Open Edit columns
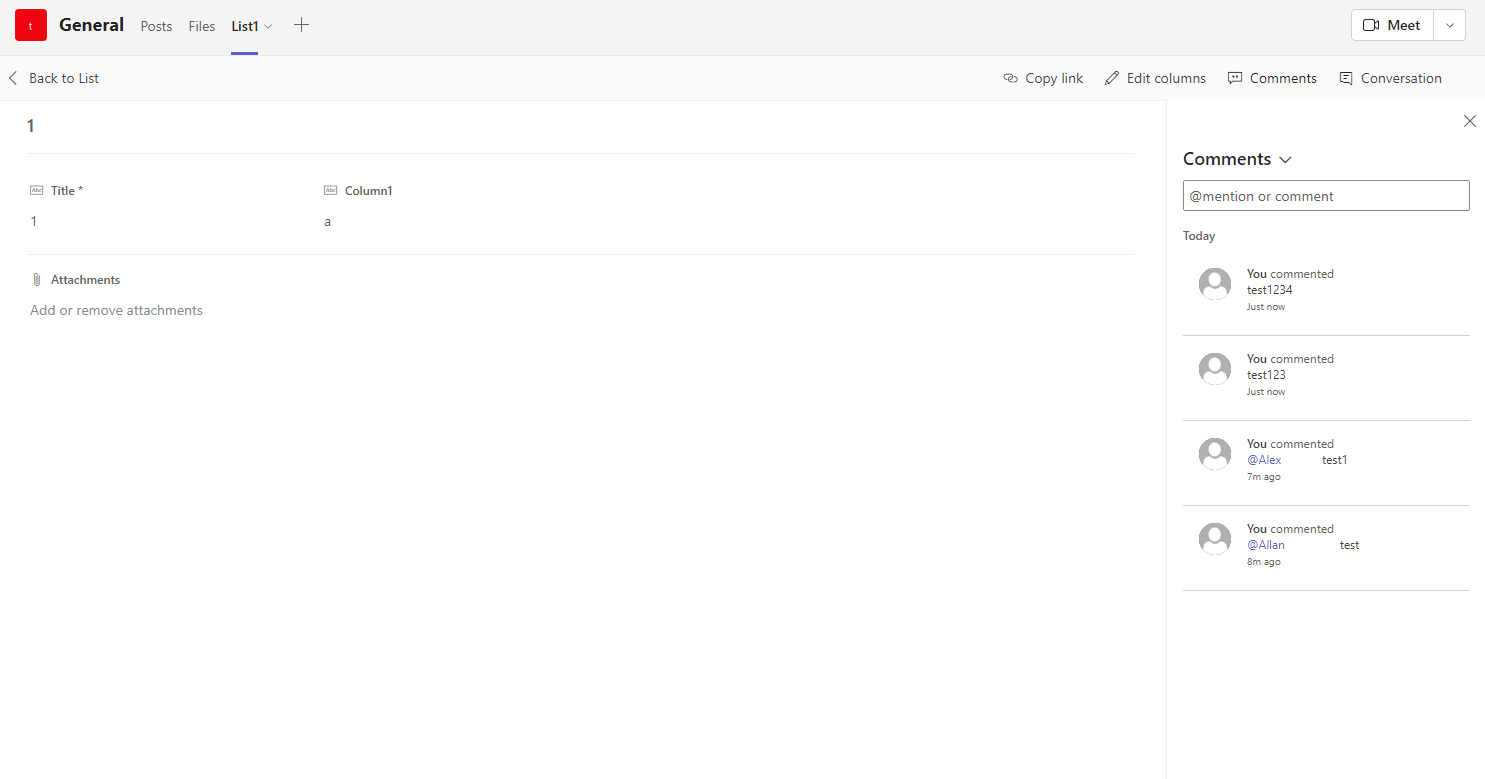Screen dimensions: 1485x779 point(1155,78)
